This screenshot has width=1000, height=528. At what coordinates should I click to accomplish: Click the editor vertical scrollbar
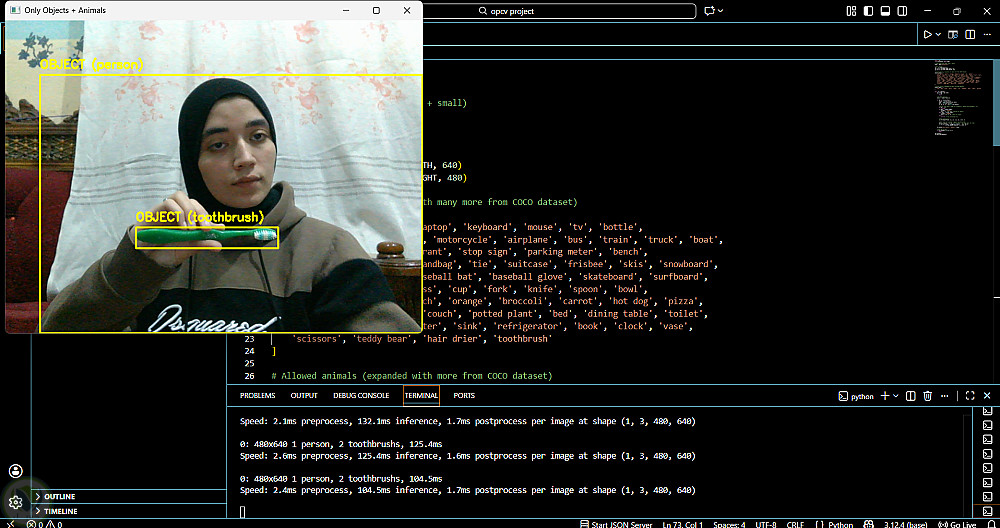996,102
